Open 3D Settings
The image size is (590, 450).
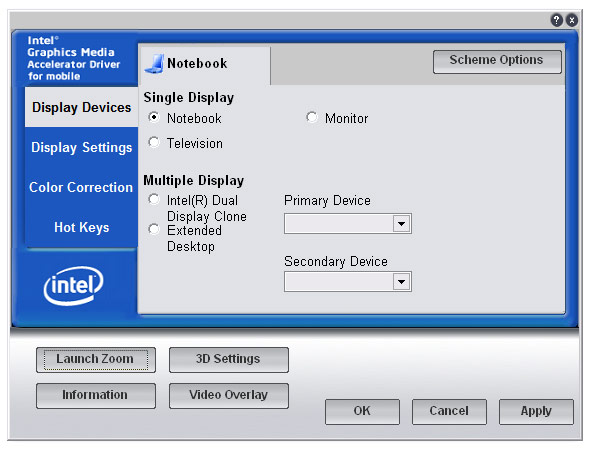[x=229, y=360]
